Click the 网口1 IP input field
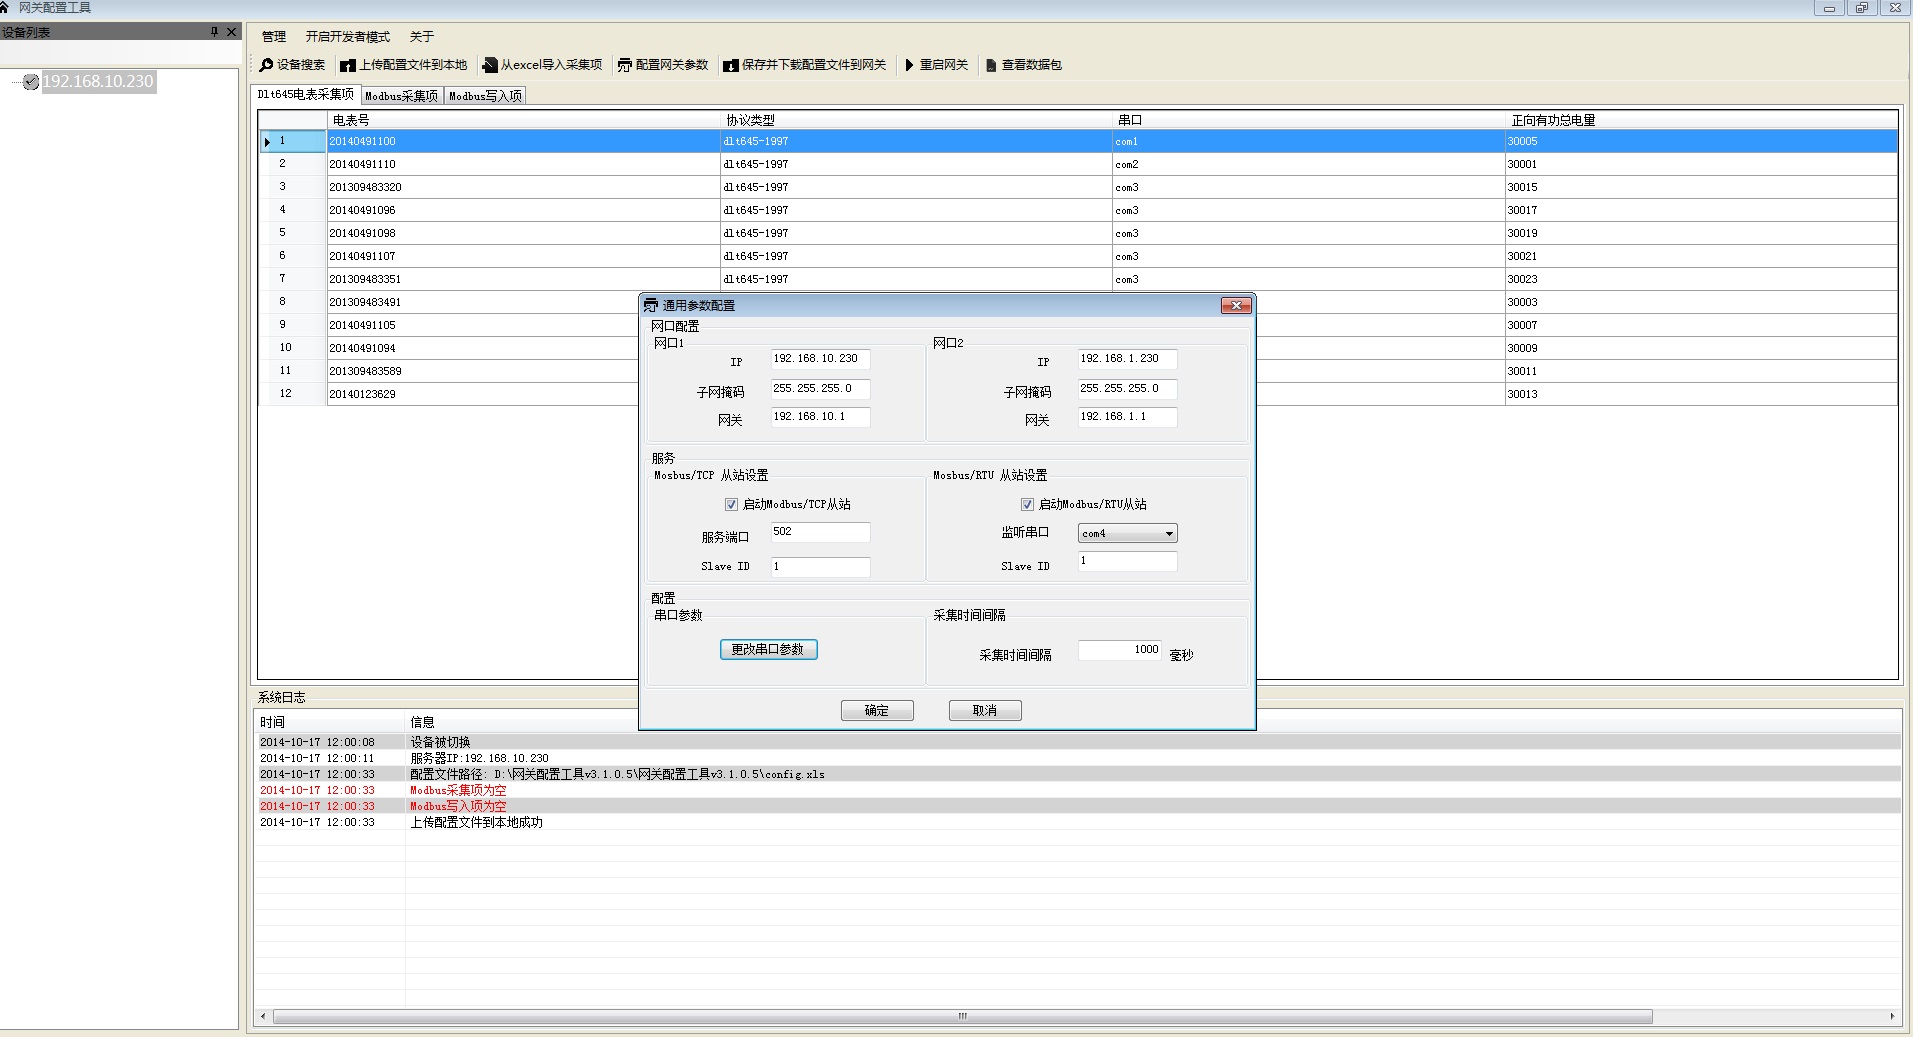Viewport: 1913px width, 1037px height. (x=820, y=359)
